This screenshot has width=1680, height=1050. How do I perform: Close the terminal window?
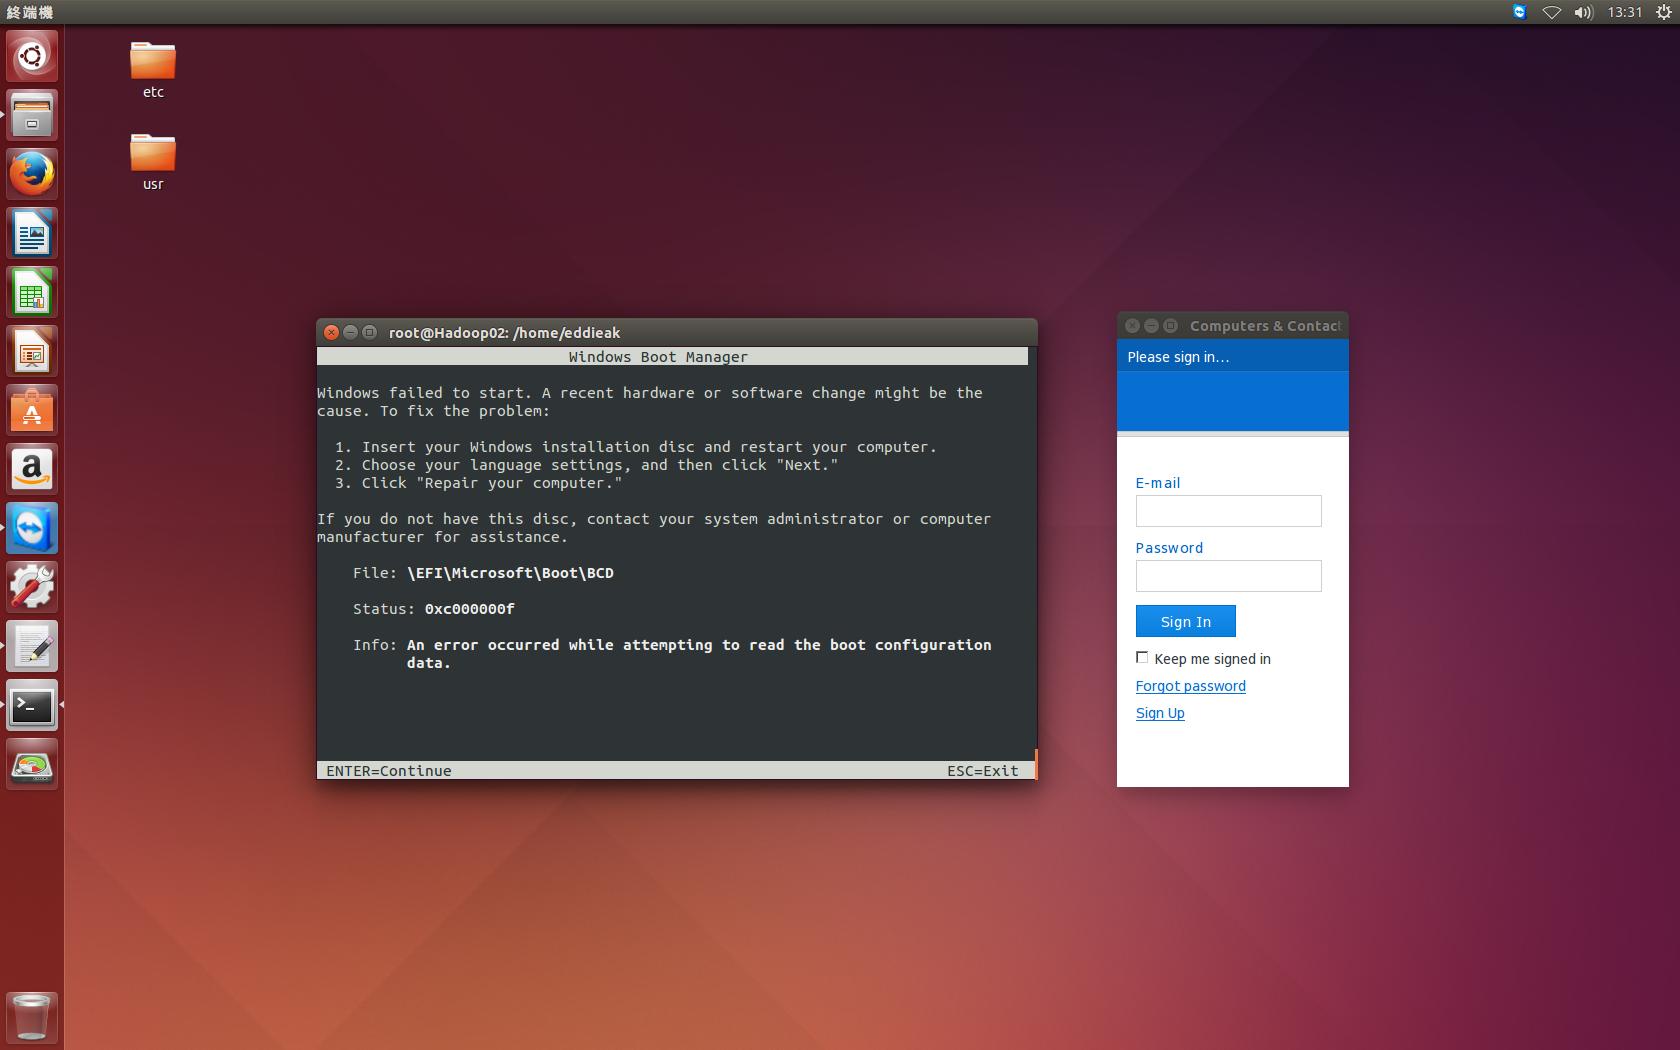tap(331, 332)
